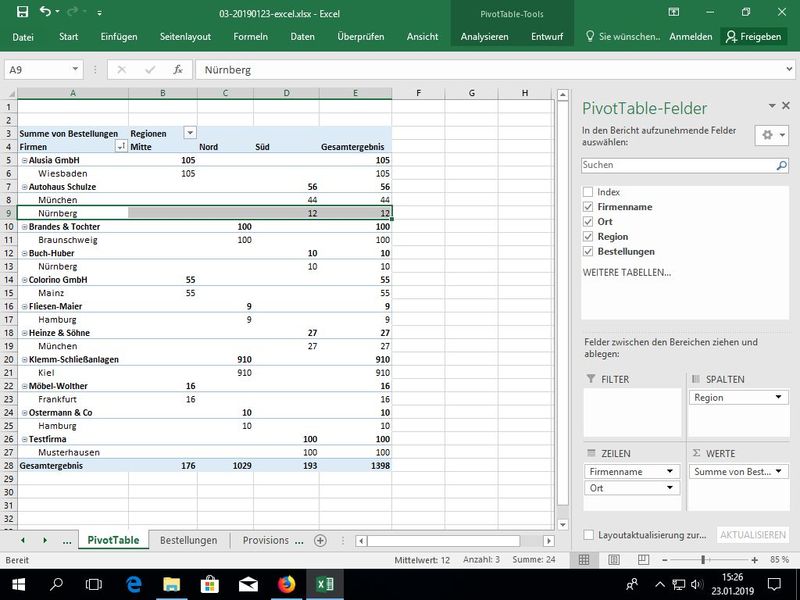
Task: Switch to Page Break Preview
Action: pos(643,560)
